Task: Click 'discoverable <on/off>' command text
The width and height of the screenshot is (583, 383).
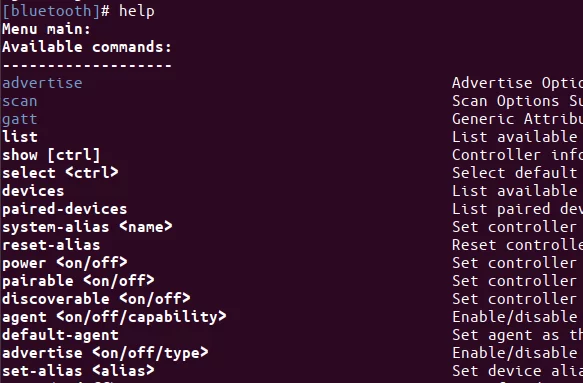Action: [x=96, y=299]
